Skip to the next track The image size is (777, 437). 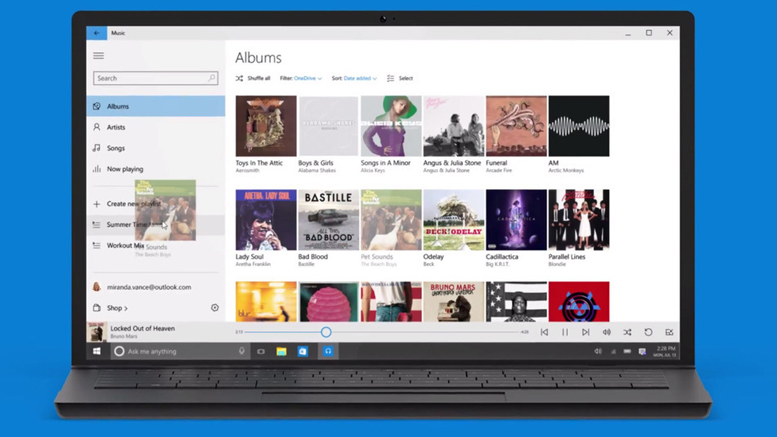[586, 332]
